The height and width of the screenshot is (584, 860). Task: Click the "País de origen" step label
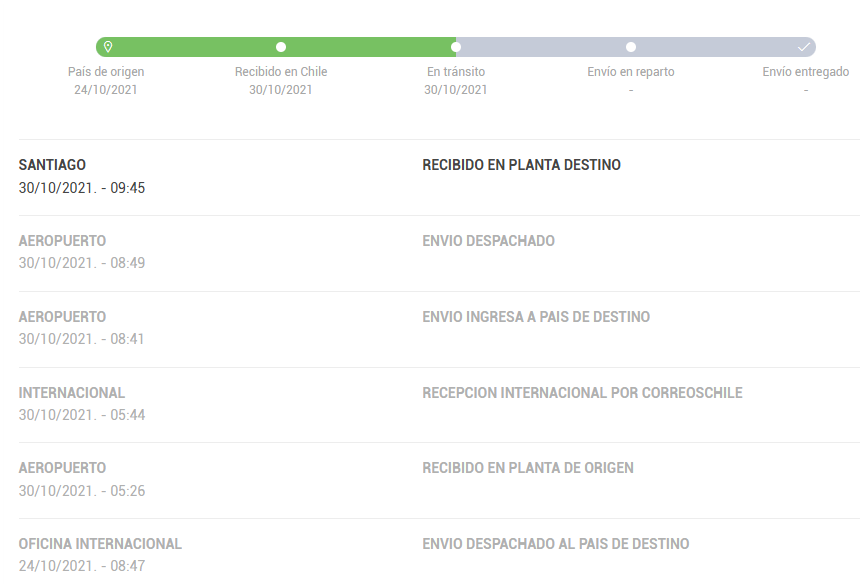[x=106, y=72]
